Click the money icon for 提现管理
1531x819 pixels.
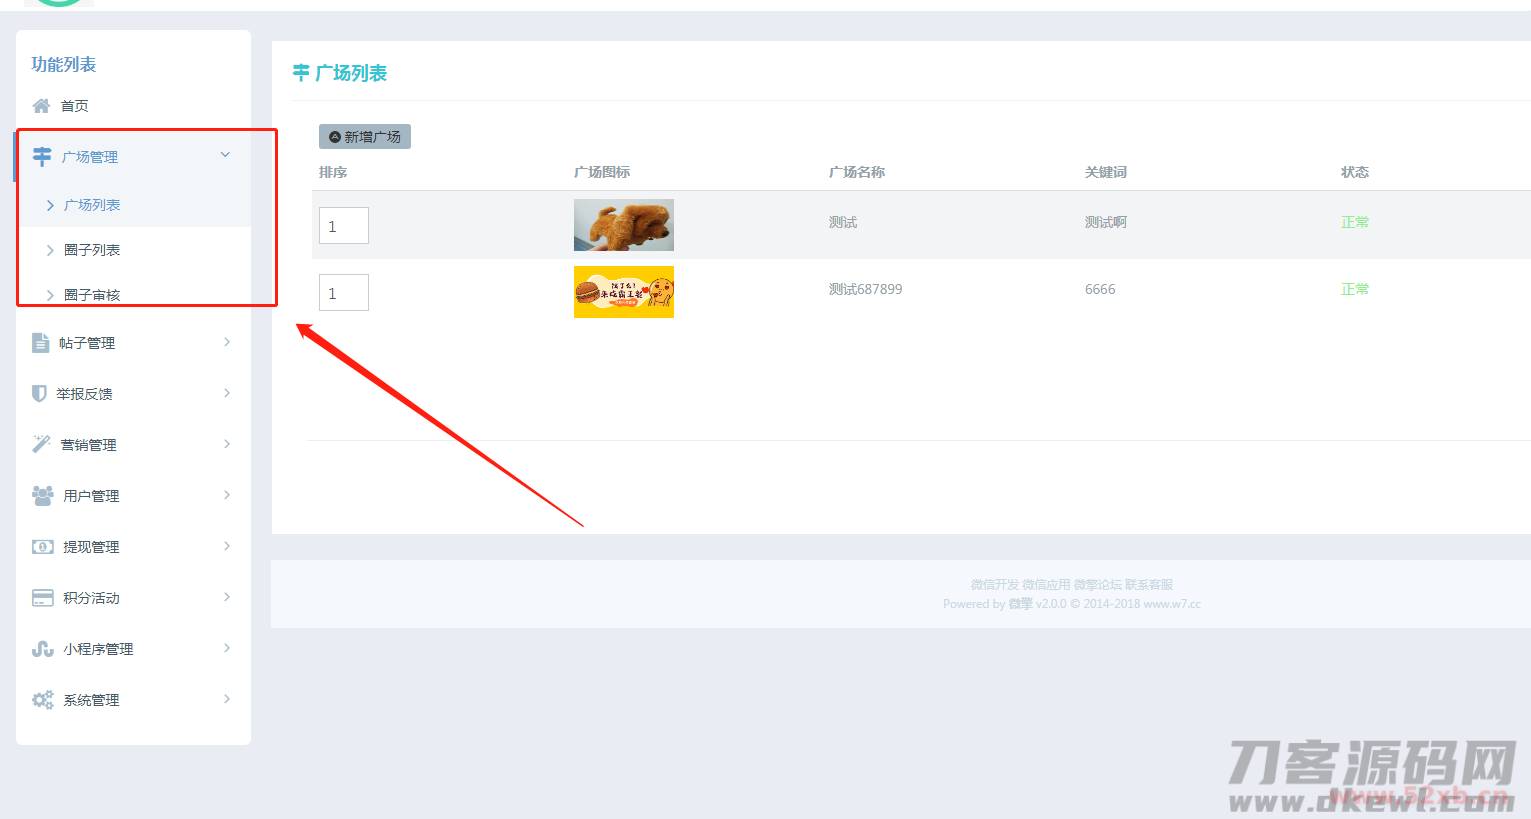point(42,547)
